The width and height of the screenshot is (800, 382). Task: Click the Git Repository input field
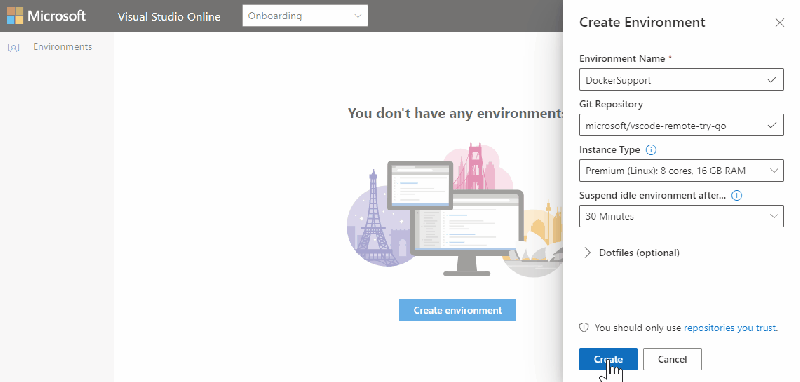681,125
